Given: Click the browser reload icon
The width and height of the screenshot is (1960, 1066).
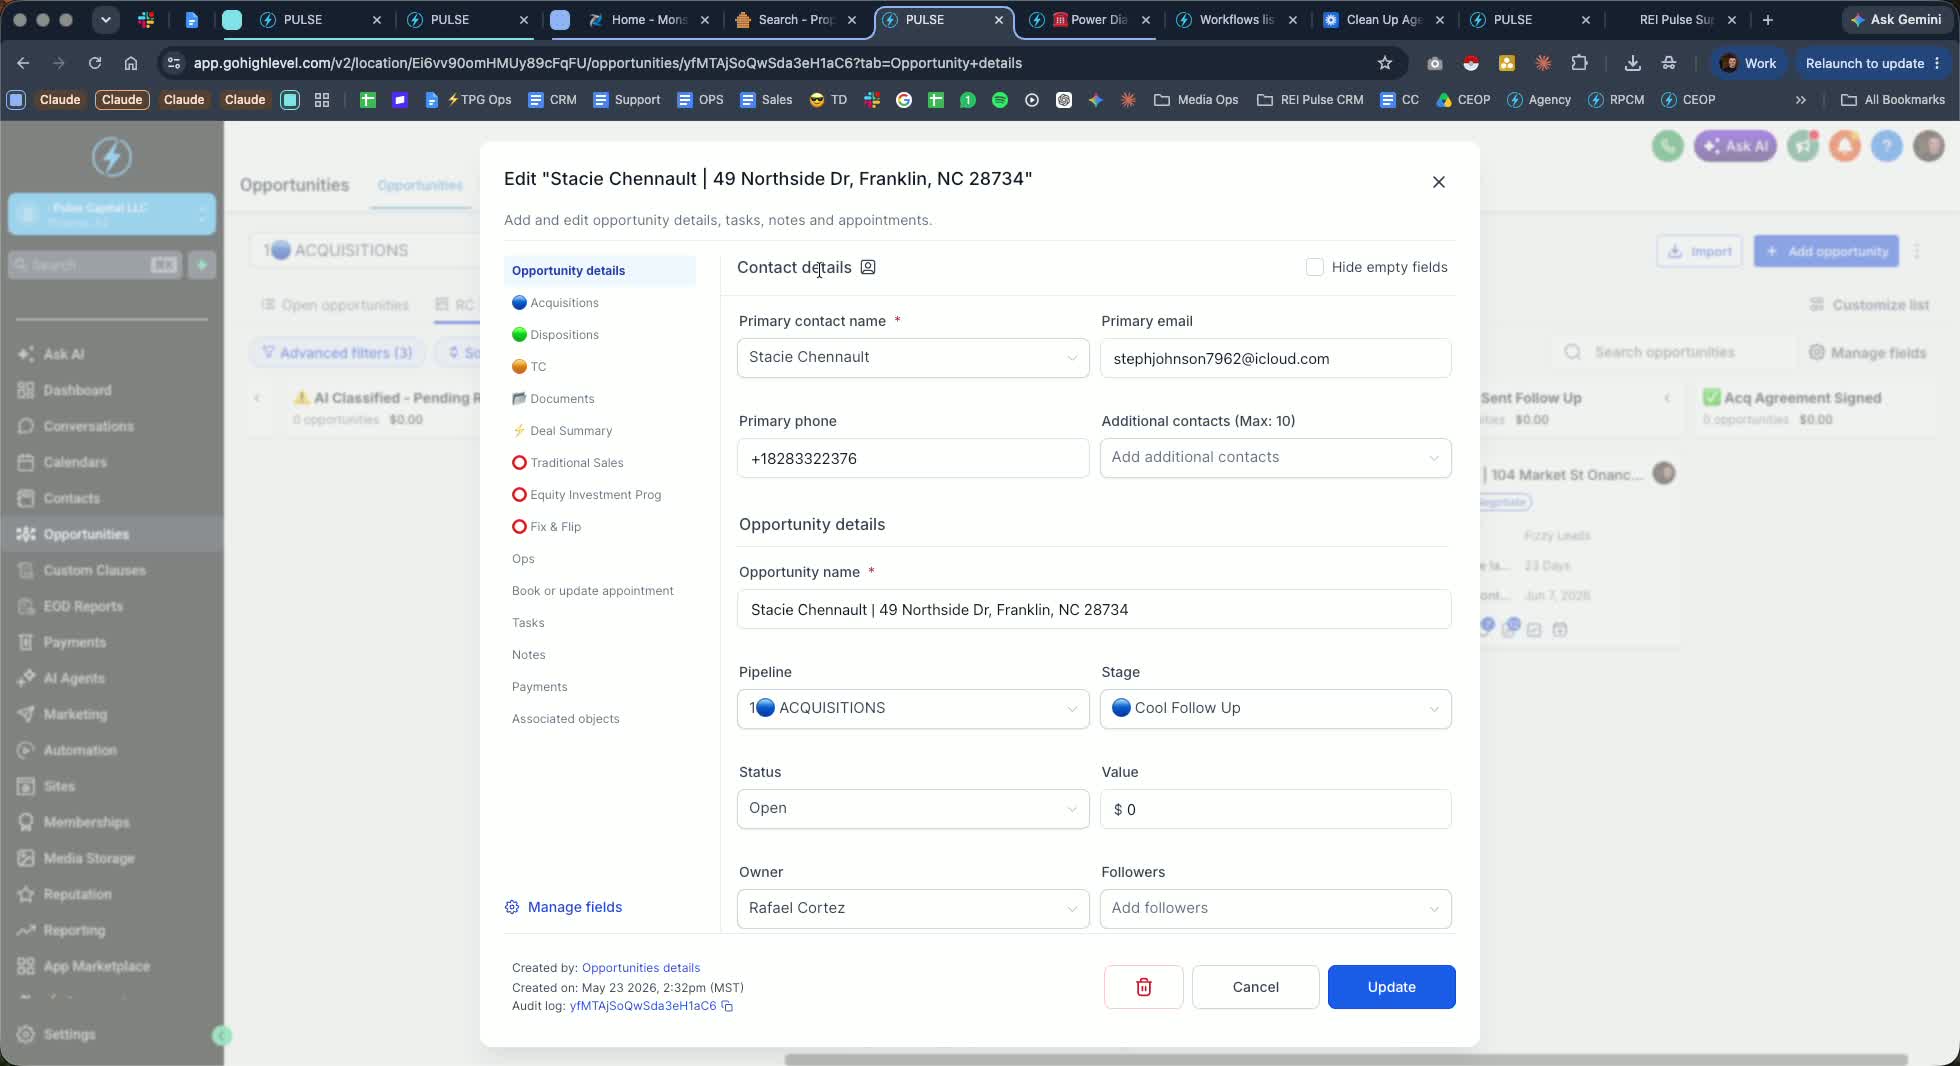Looking at the screenshot, I should 95,63.
